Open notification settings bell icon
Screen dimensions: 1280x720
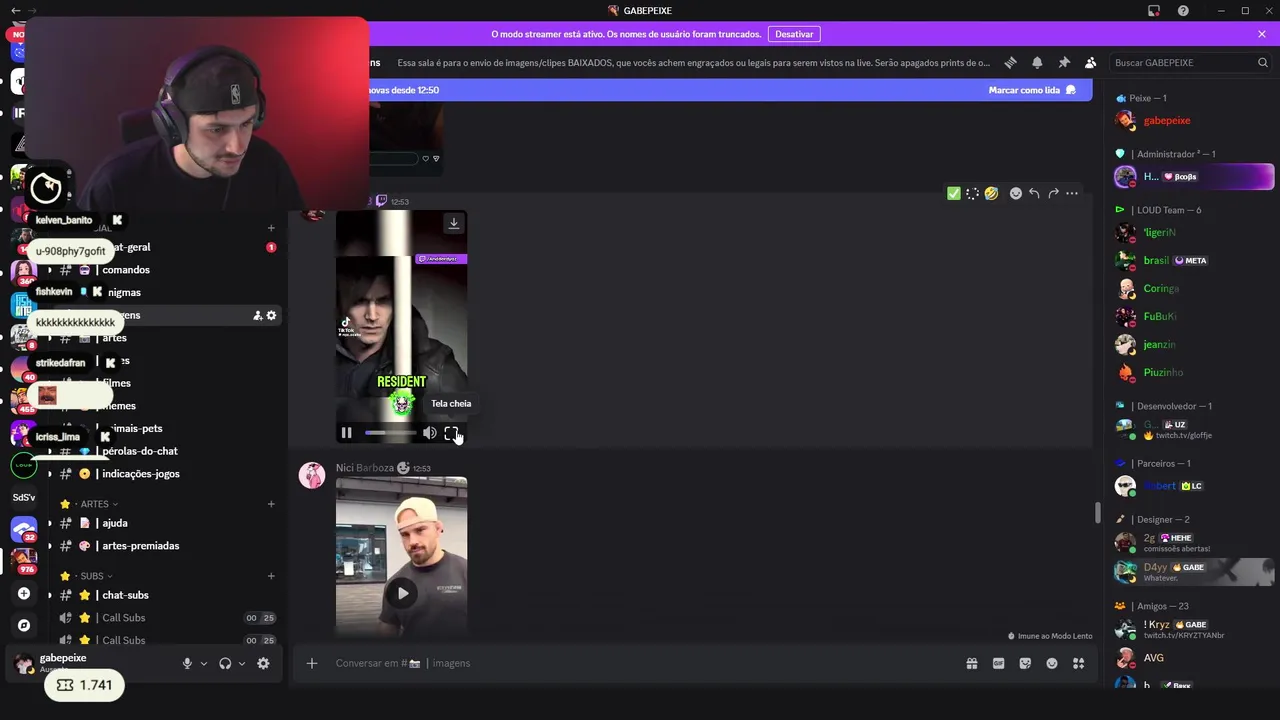click(x=1037, y=62)
